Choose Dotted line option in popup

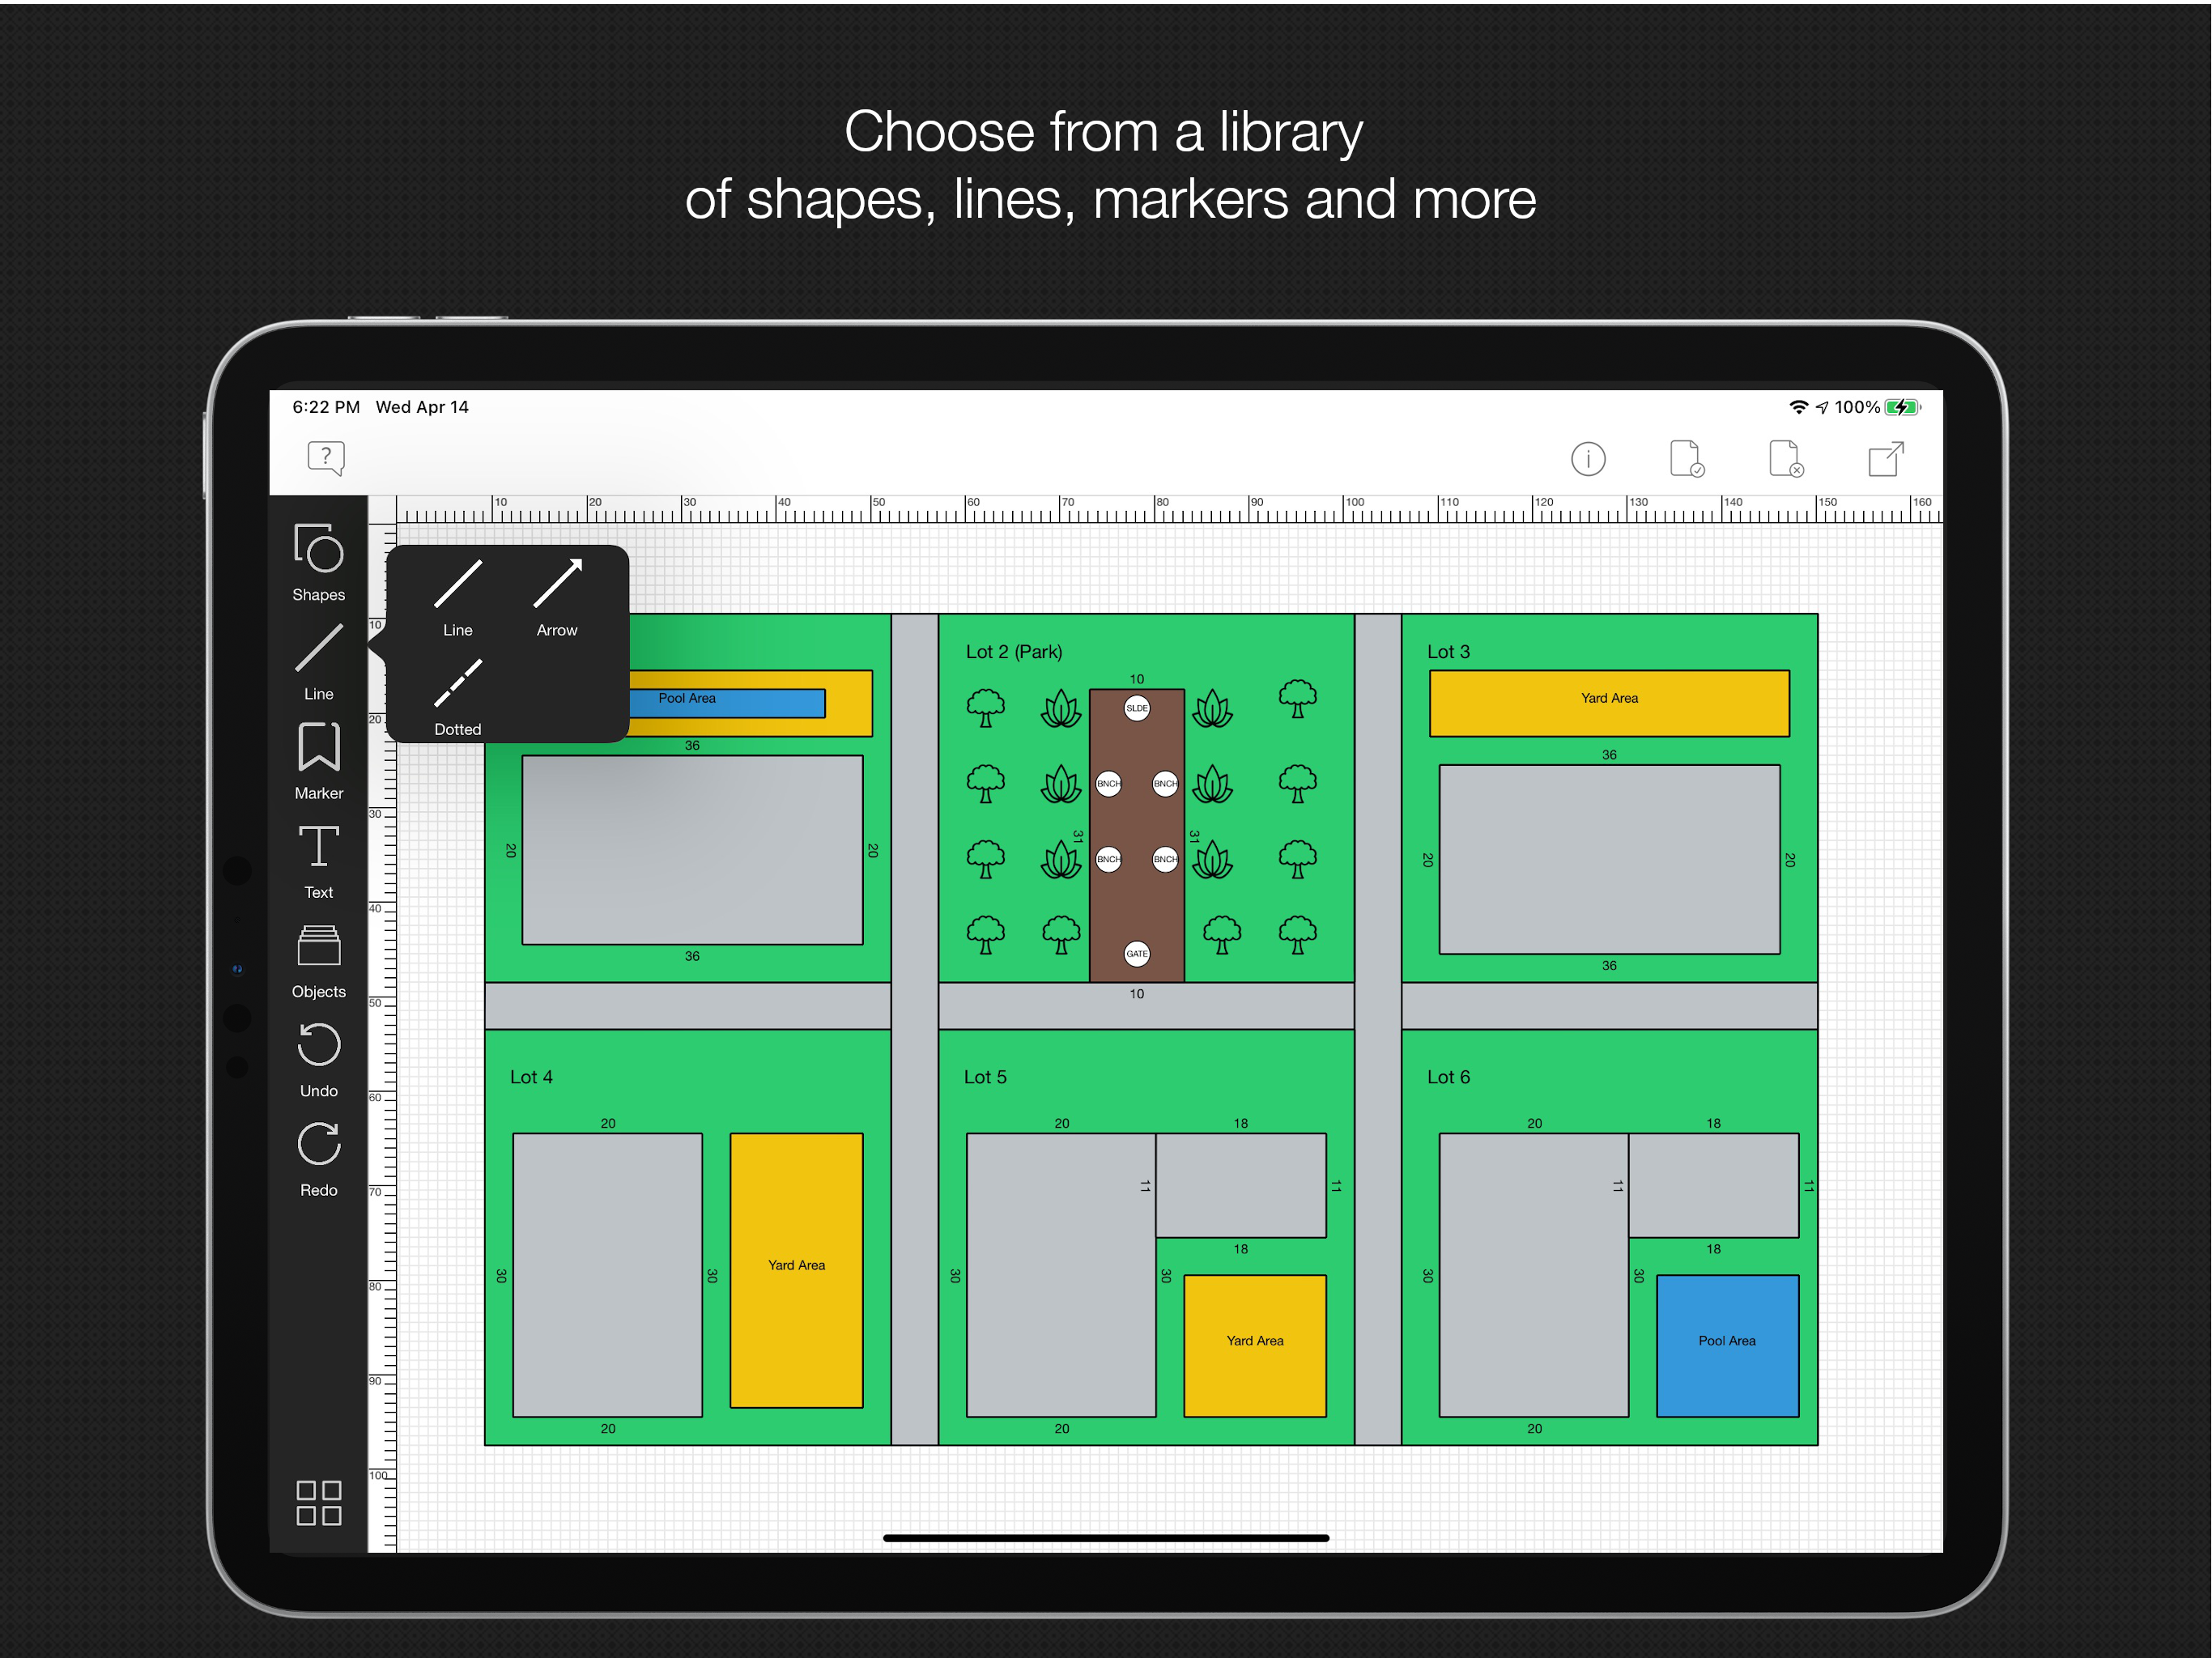coord(458,697)
